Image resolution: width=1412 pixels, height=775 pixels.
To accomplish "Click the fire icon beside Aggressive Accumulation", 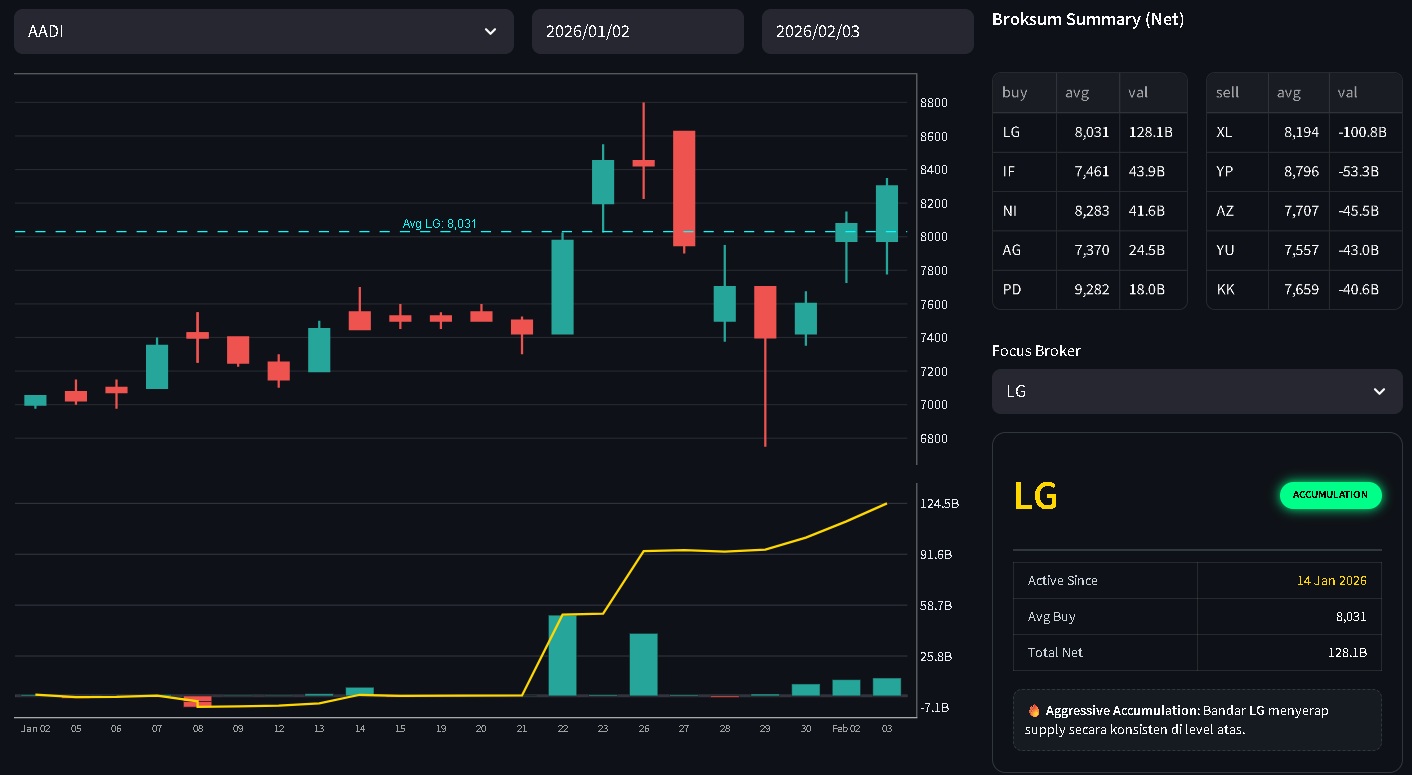I will pyautogui.click(x=1034, y=711).
